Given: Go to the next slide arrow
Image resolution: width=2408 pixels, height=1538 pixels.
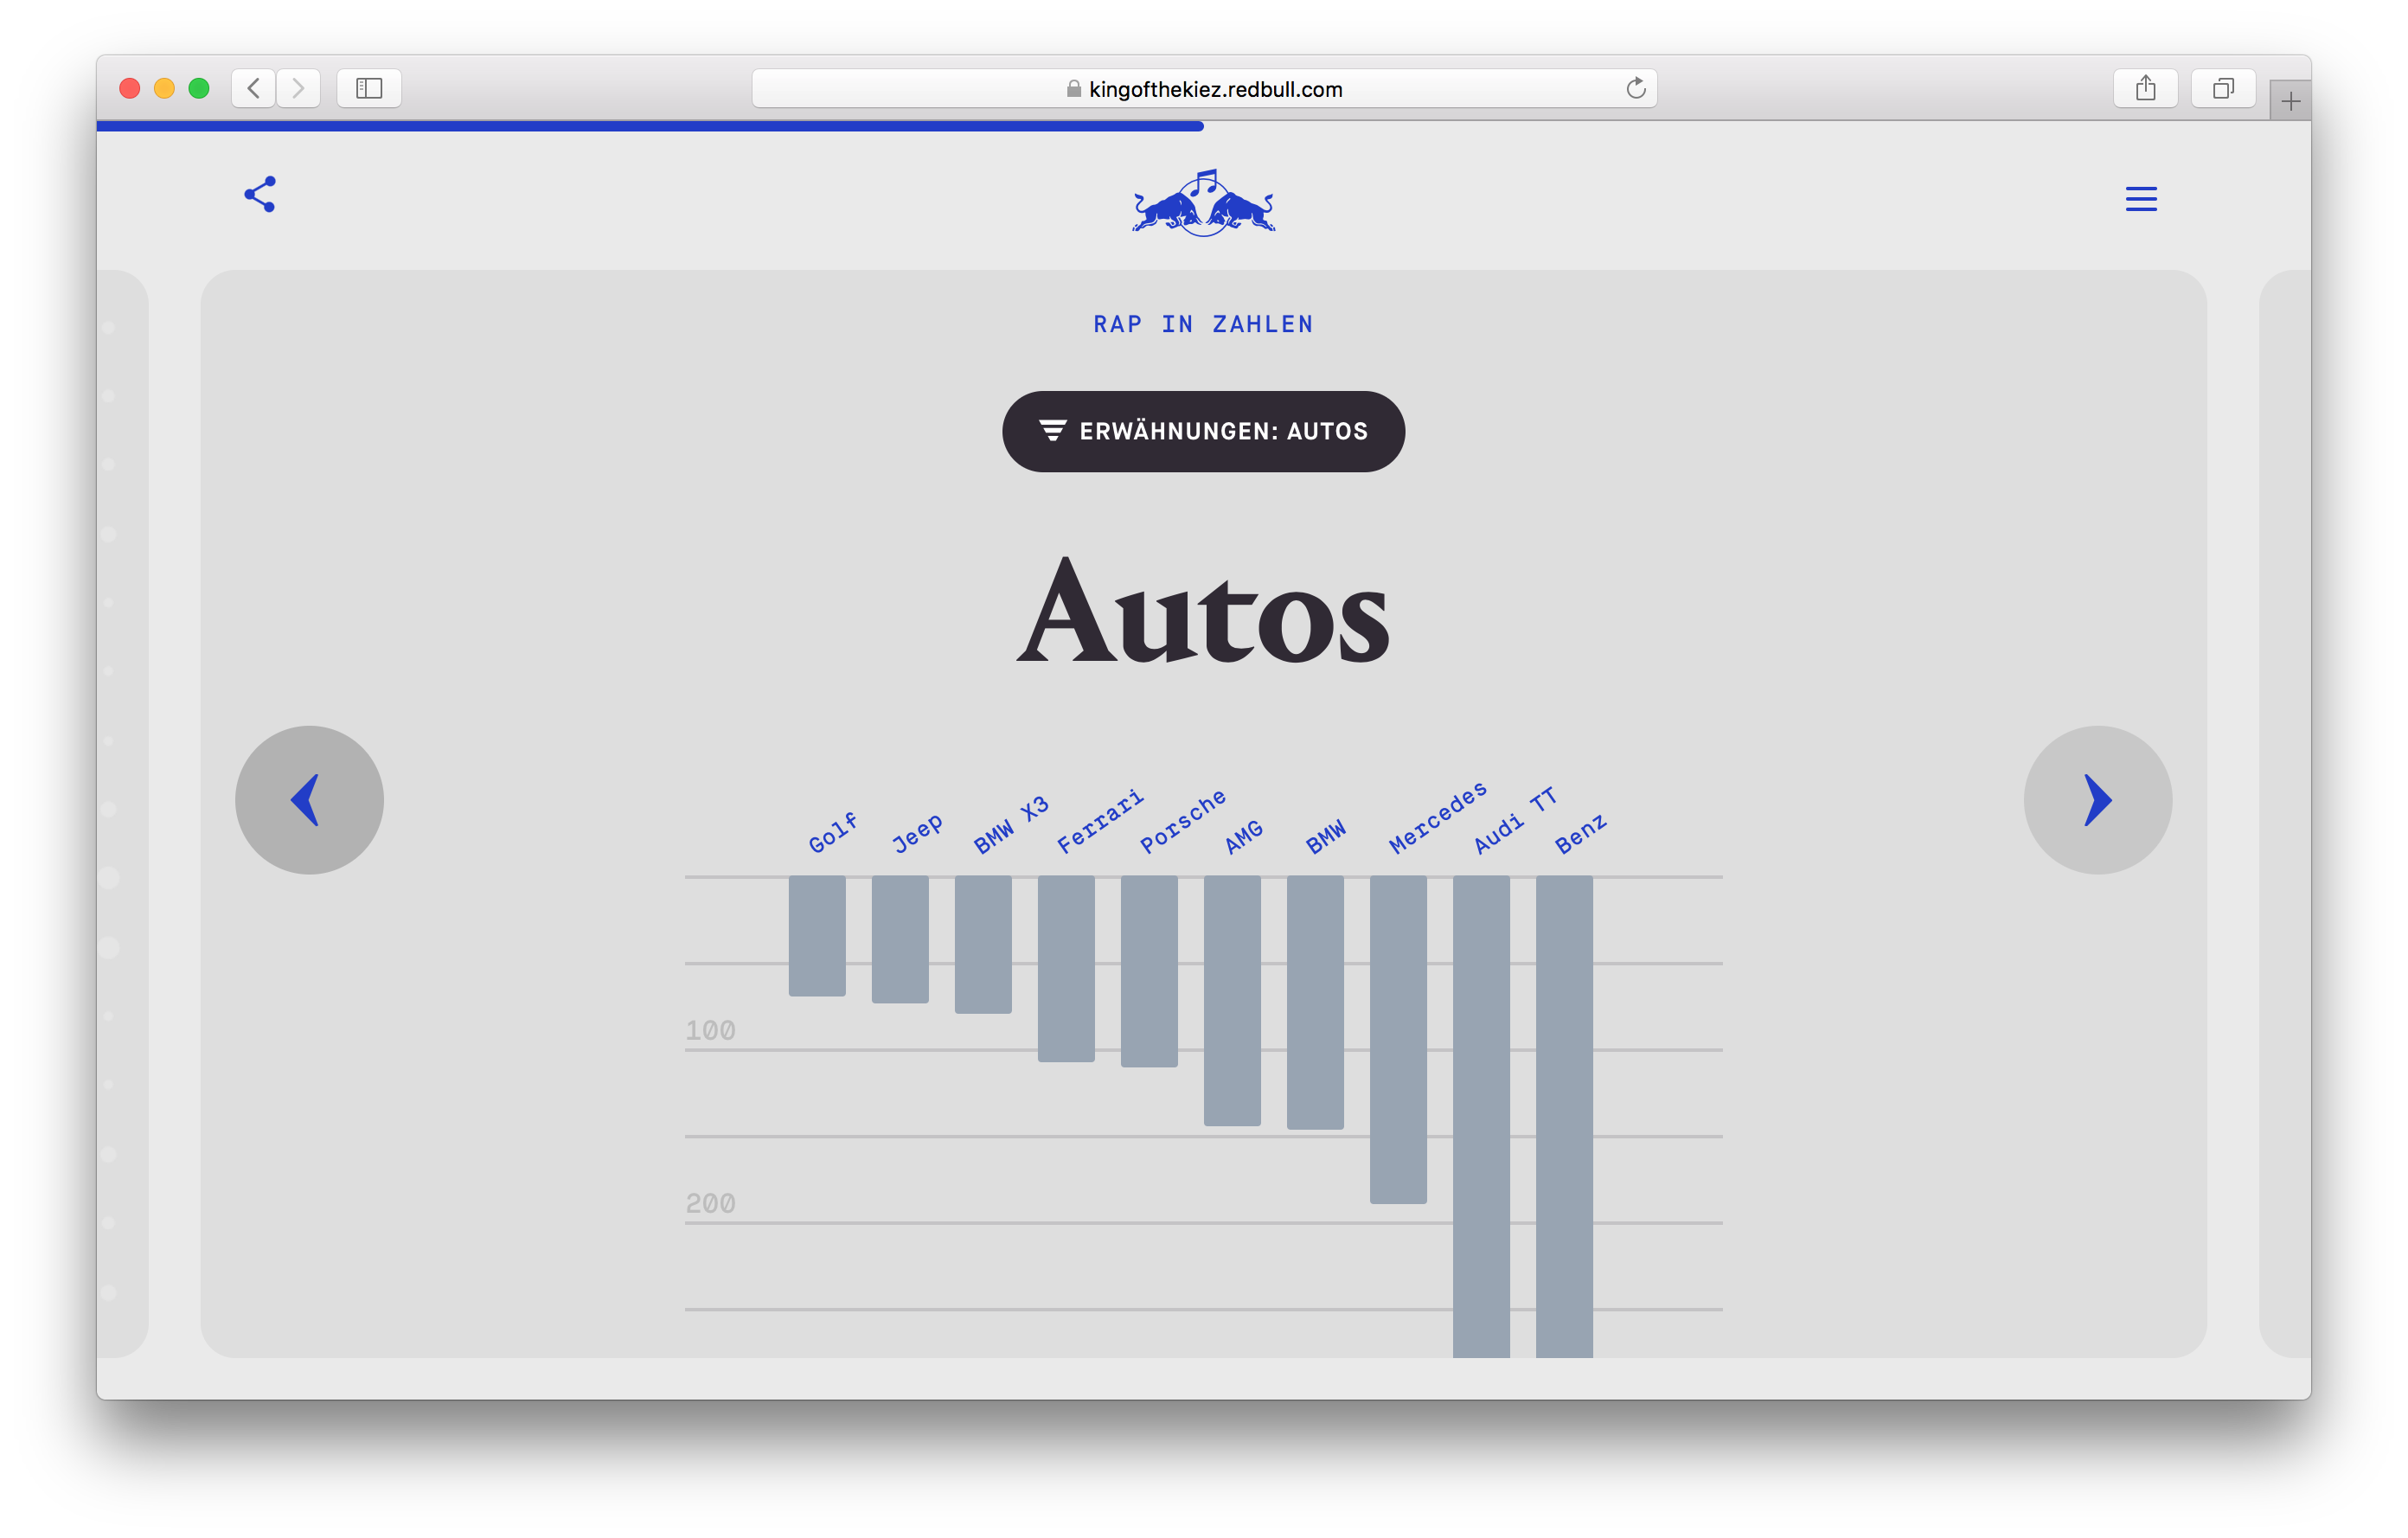Looking at the screenshot, I should [2098, 800].
